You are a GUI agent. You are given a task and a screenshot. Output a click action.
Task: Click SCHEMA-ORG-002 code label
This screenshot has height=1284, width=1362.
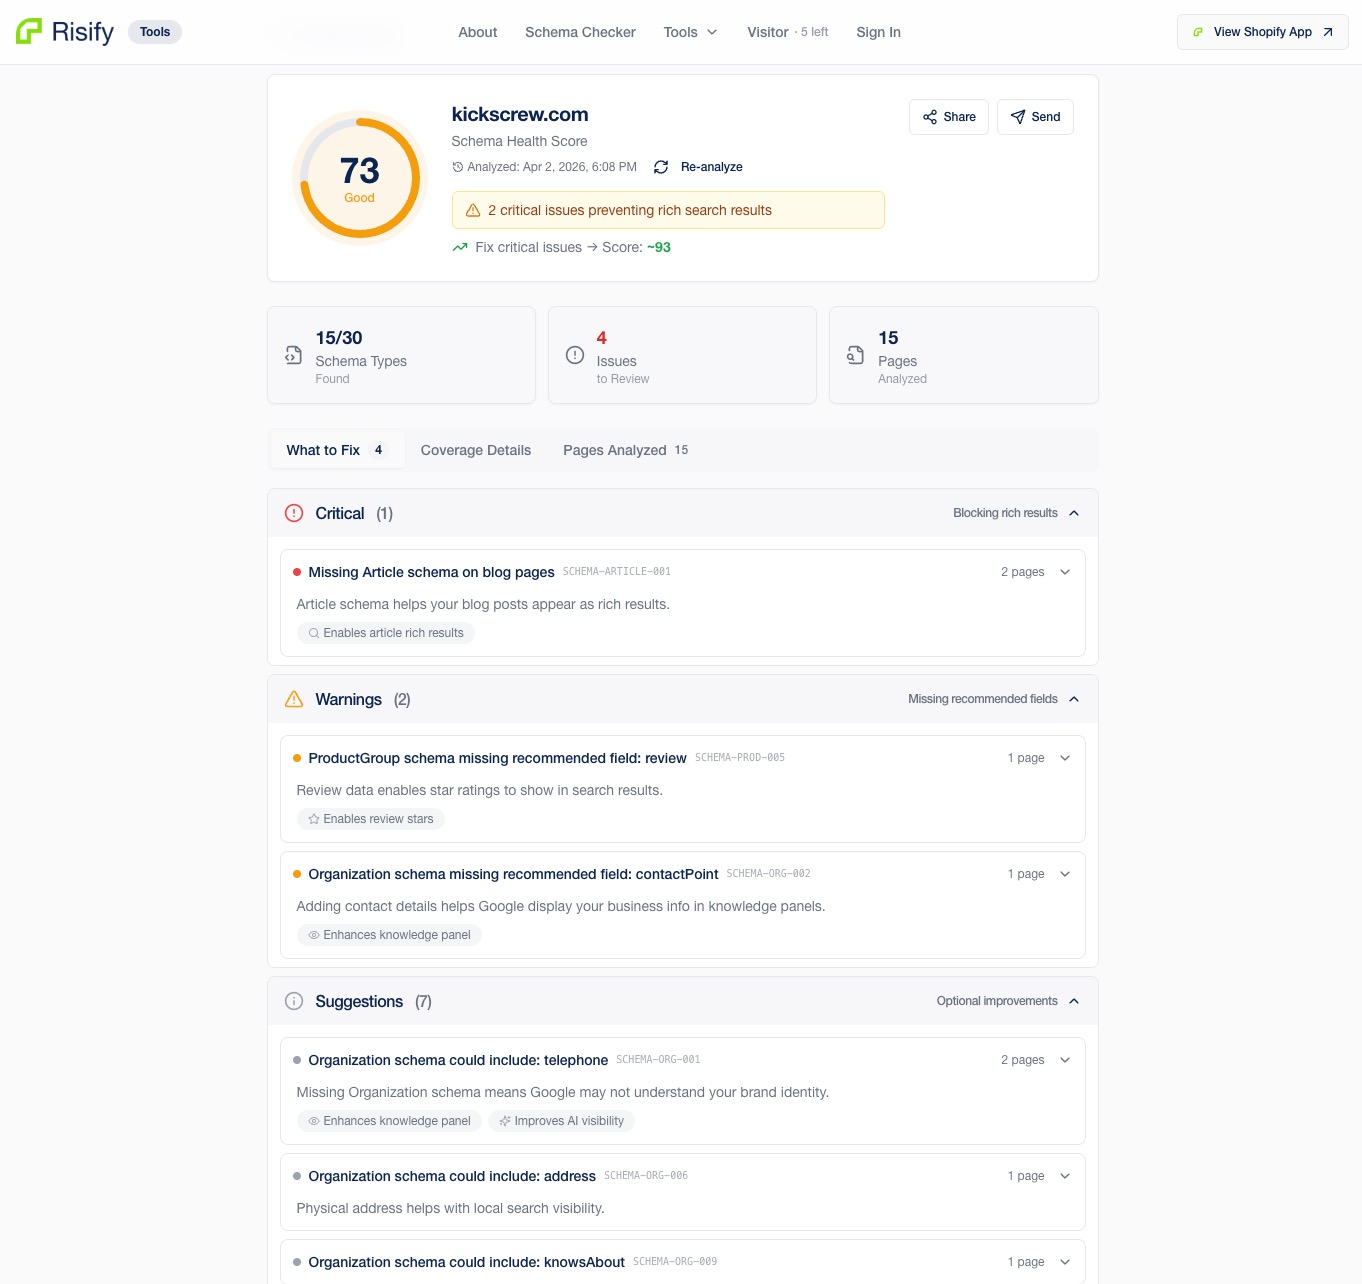pyautogui.click(x=769, y=874)
